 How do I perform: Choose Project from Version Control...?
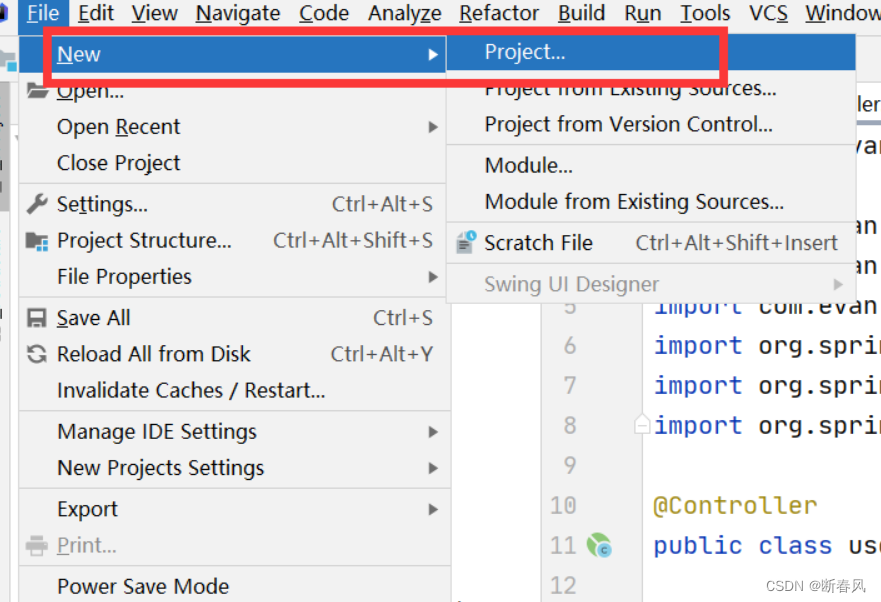(x=628, y=124)
